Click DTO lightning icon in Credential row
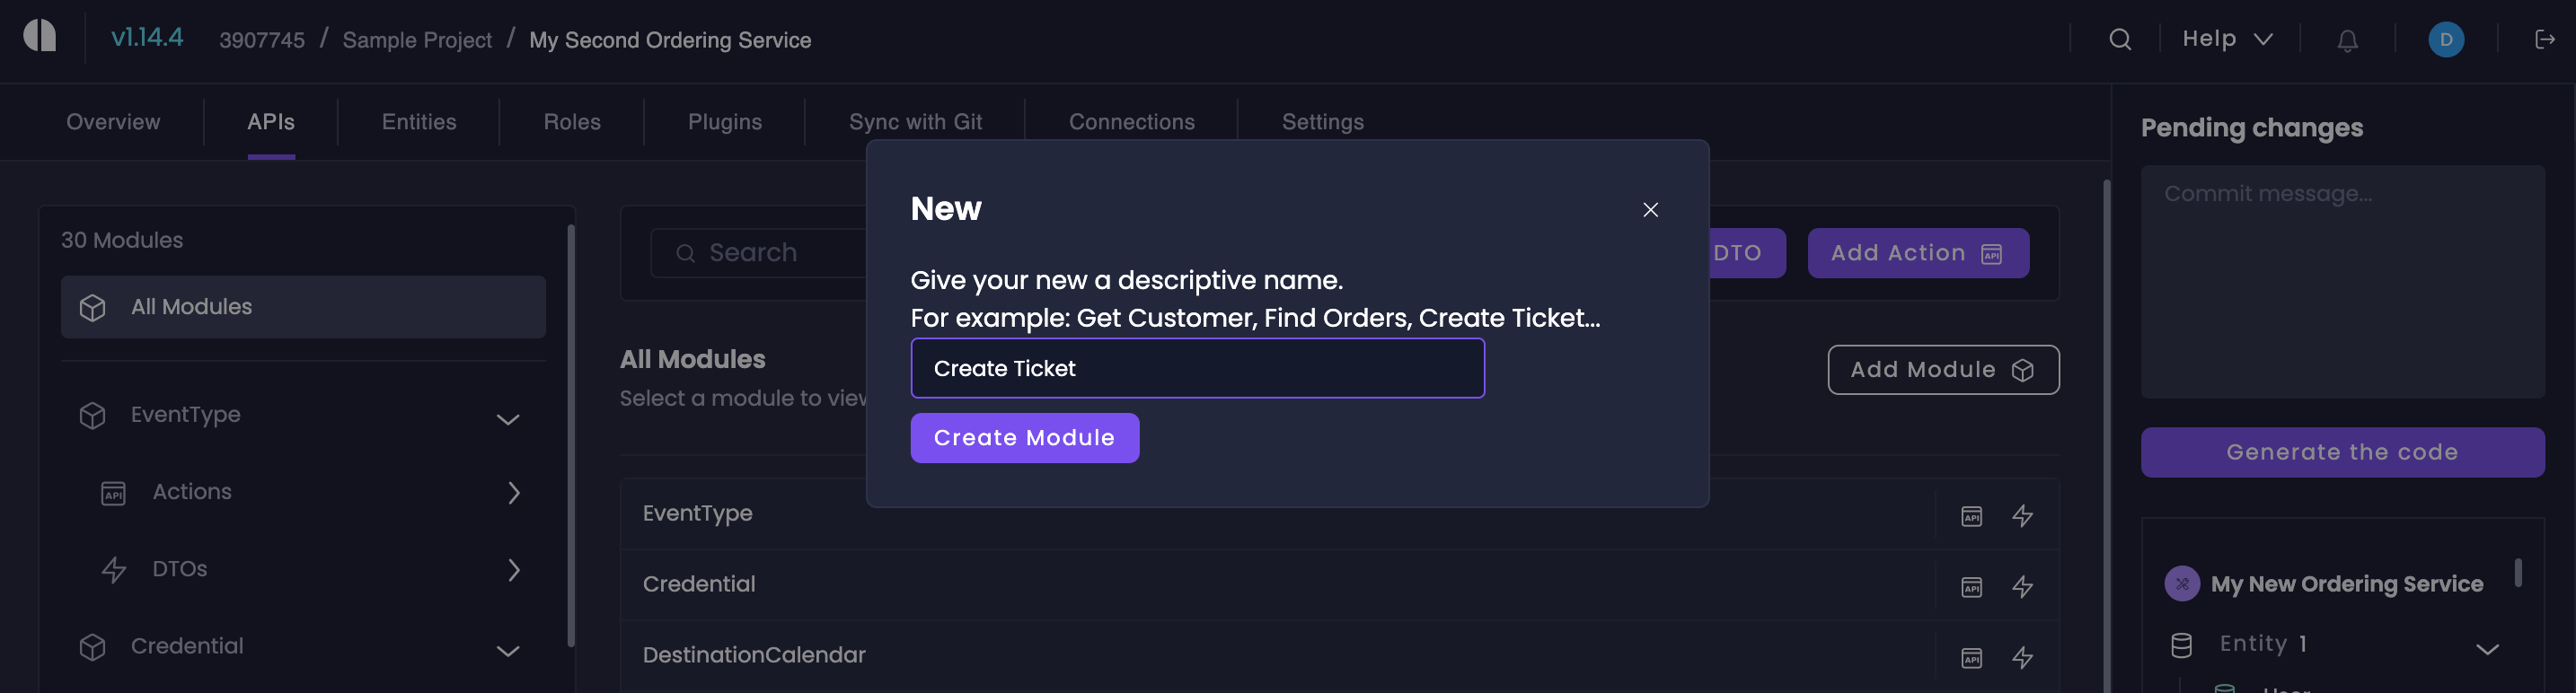This screenshot has width=2576, height=693. [2022, 586]
